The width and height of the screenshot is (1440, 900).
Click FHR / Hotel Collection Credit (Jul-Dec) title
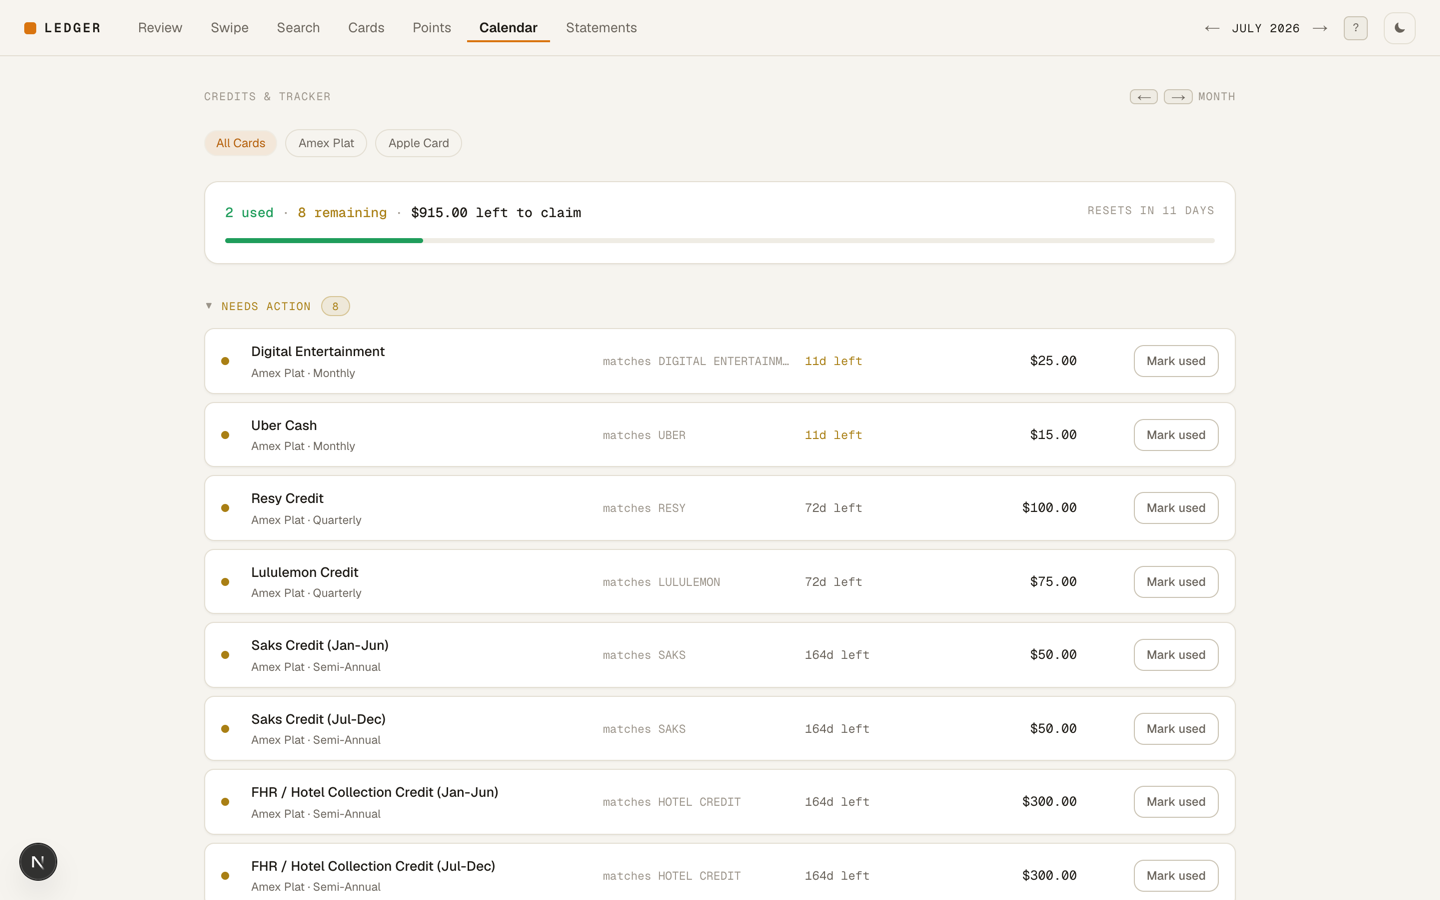[373, 867]
